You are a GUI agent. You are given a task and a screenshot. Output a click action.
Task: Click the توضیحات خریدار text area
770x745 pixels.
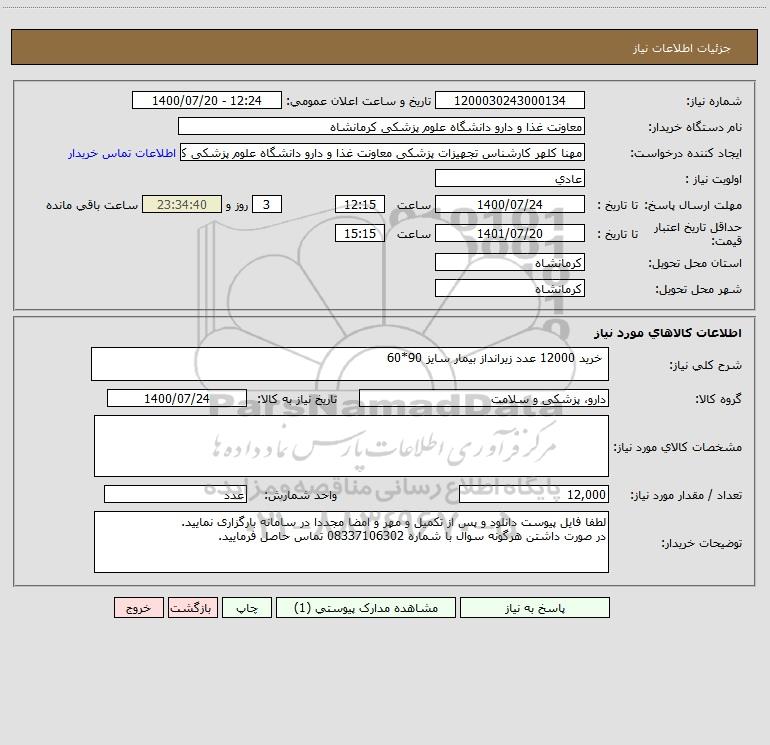pyautogui.click(x=351, y=542)
